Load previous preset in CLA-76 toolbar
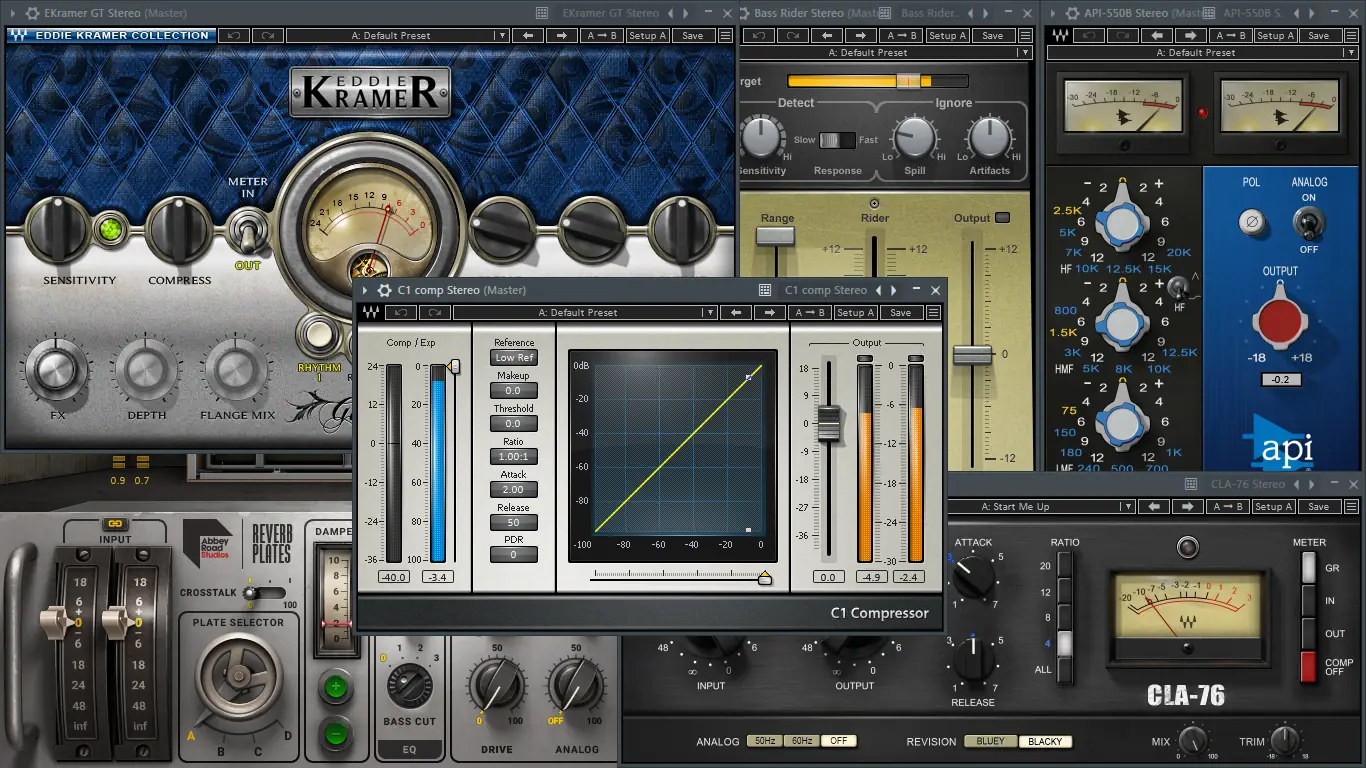The image size is (1366, 768). [1154, 507]
